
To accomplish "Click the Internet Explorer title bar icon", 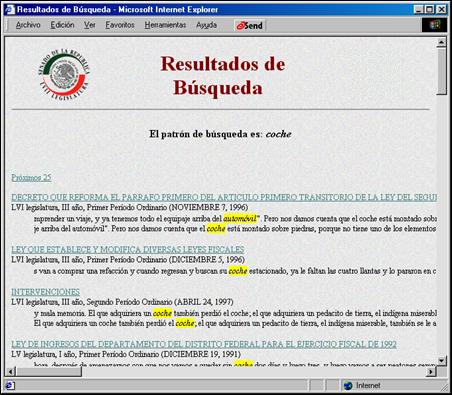I will (10, 9).
